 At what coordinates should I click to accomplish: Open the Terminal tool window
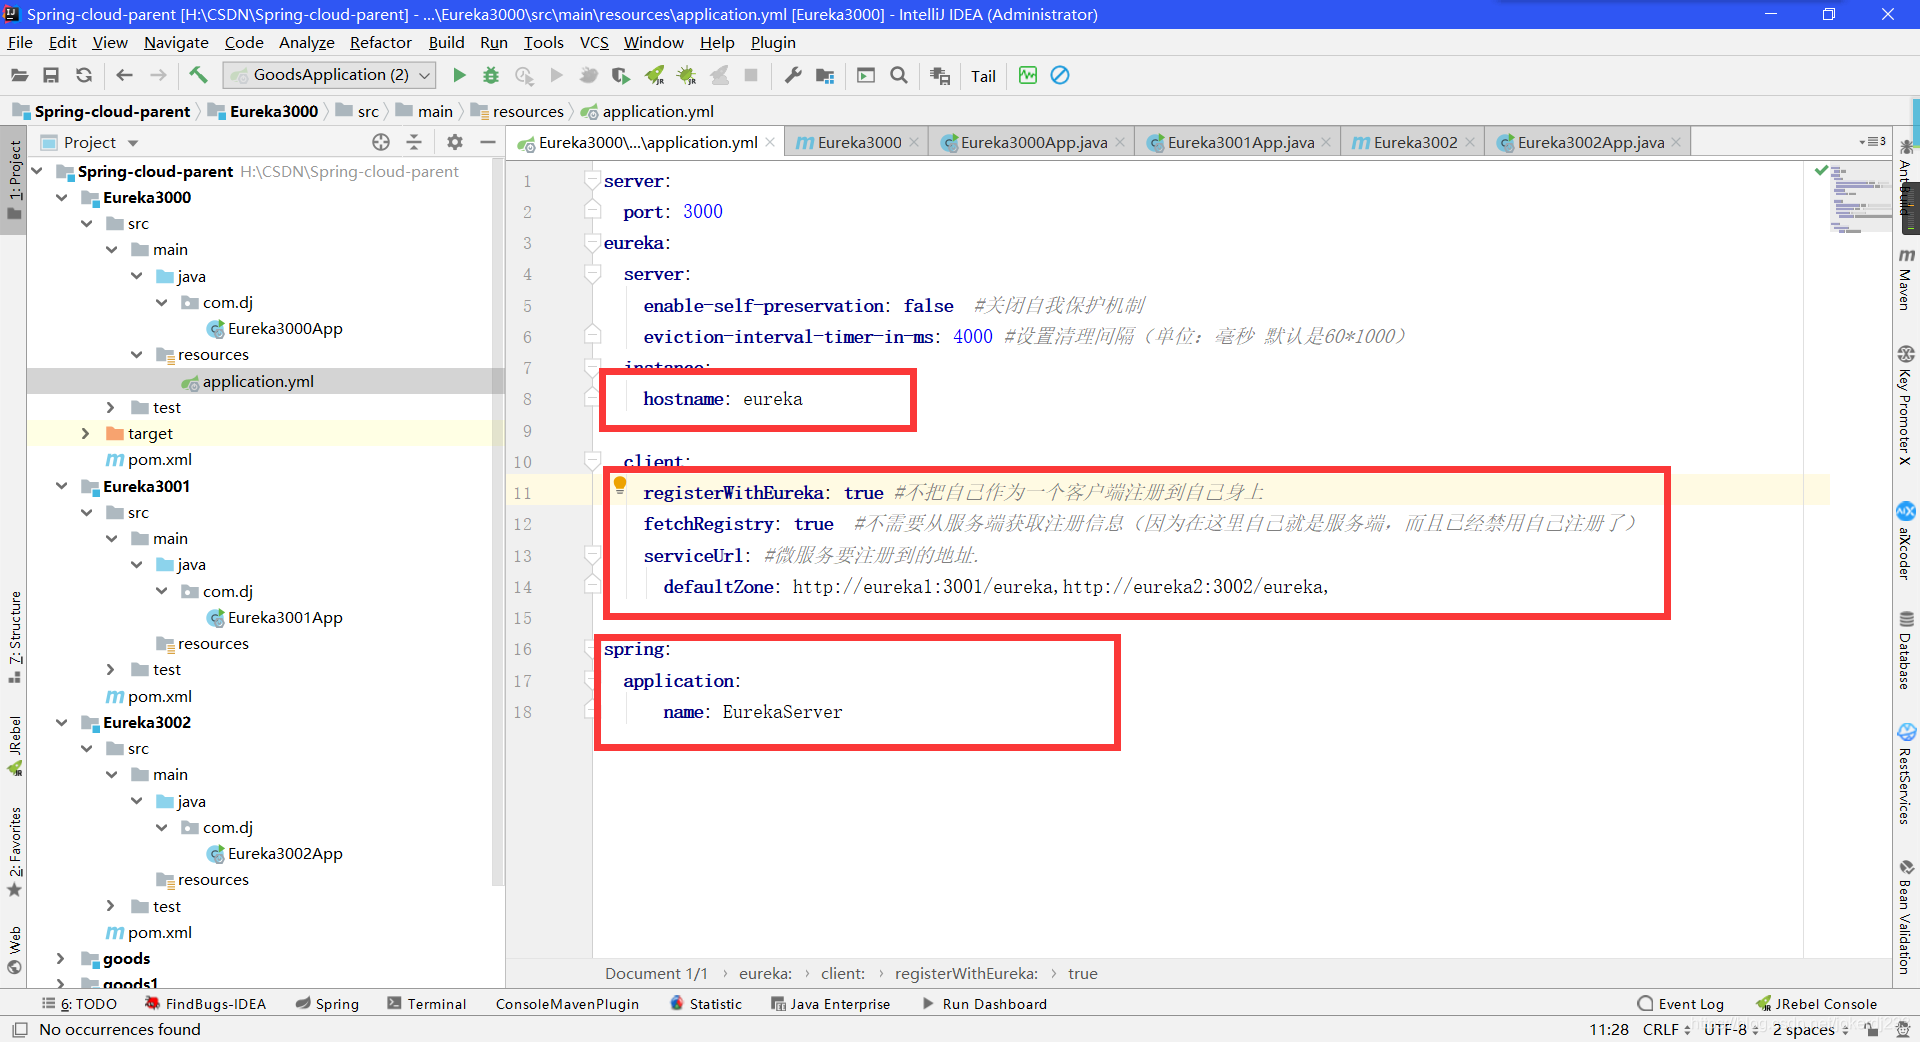[x=427, y=1004]
